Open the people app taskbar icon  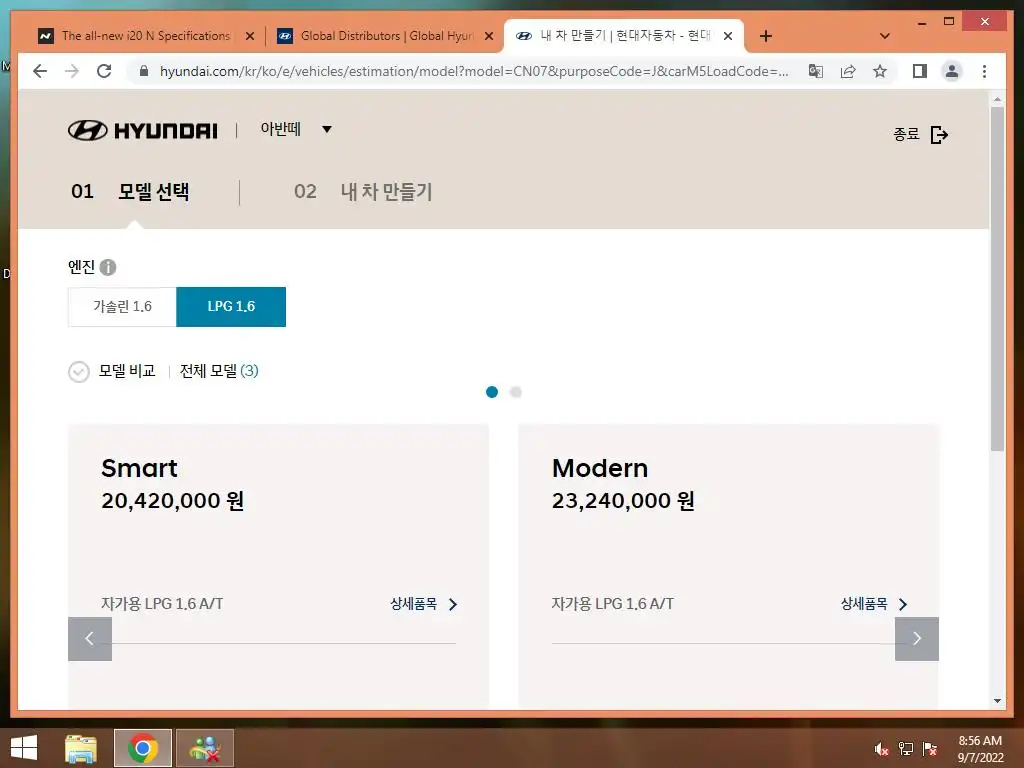click(x=205, y=748)
